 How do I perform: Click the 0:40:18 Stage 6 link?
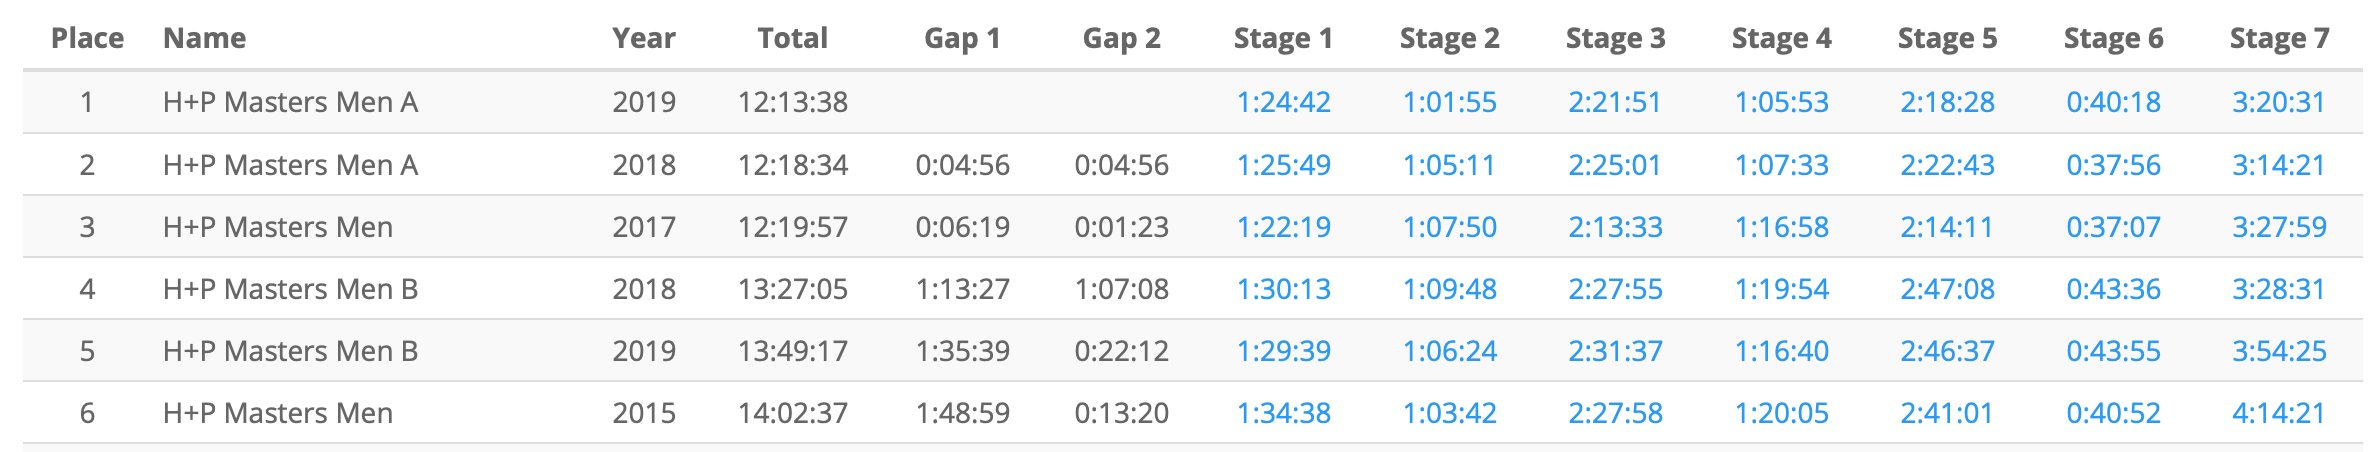2113,102
